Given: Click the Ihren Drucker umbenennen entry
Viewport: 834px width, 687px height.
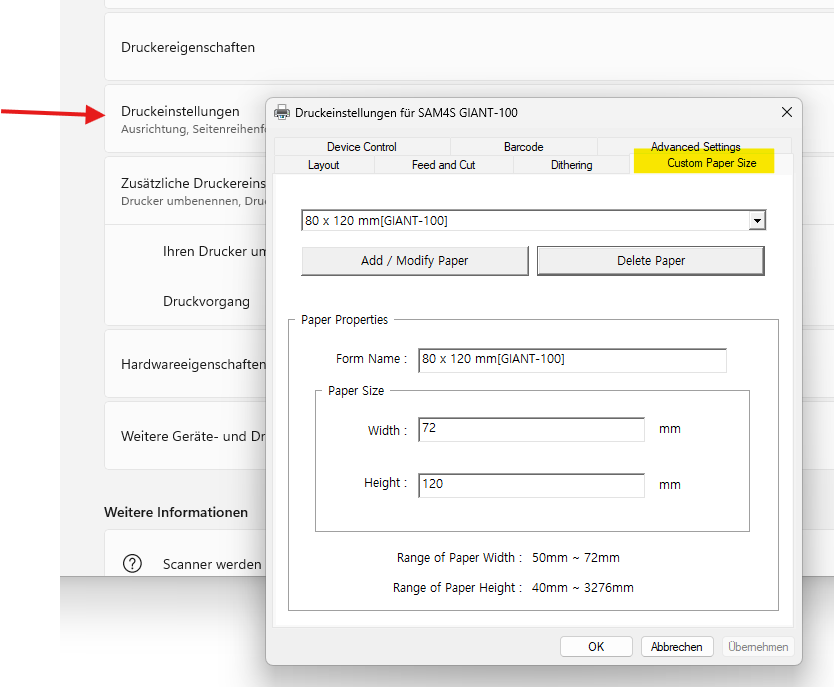Looking at the screenshot, I should (214, 252).
